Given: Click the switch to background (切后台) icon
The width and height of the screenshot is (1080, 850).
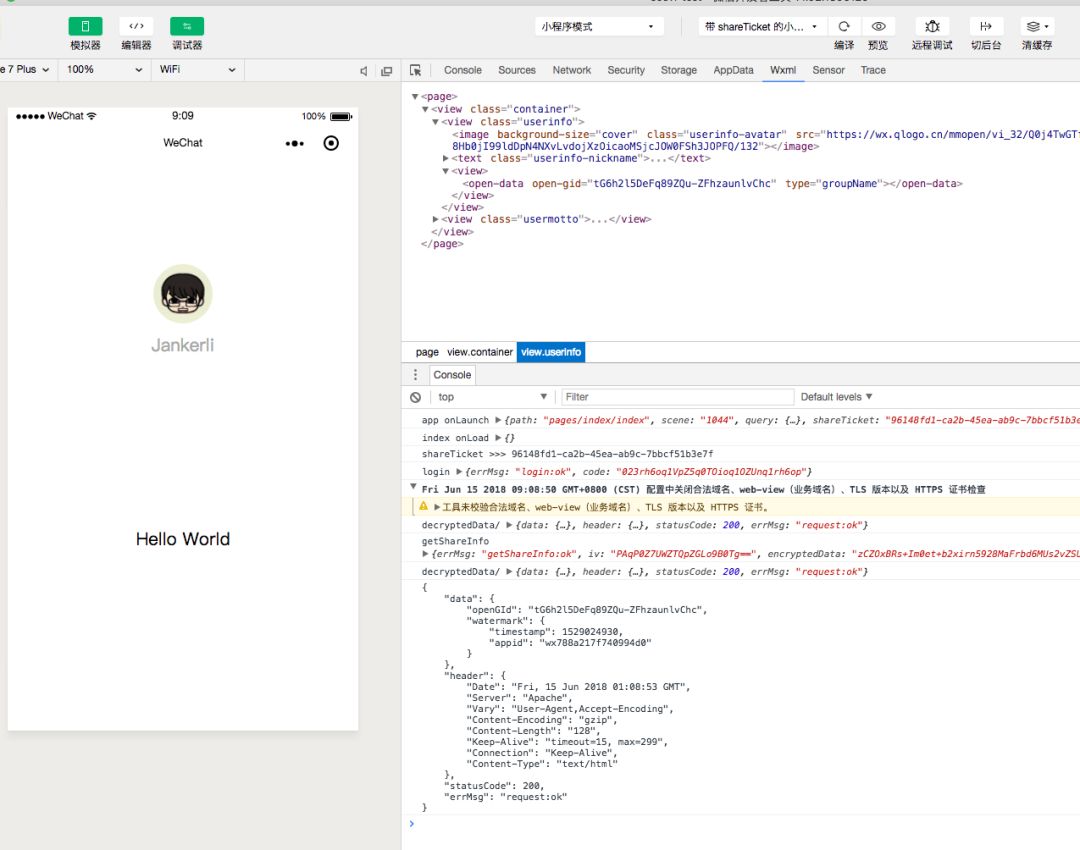Looking at the screenshot, I should (x=986, y=26).
